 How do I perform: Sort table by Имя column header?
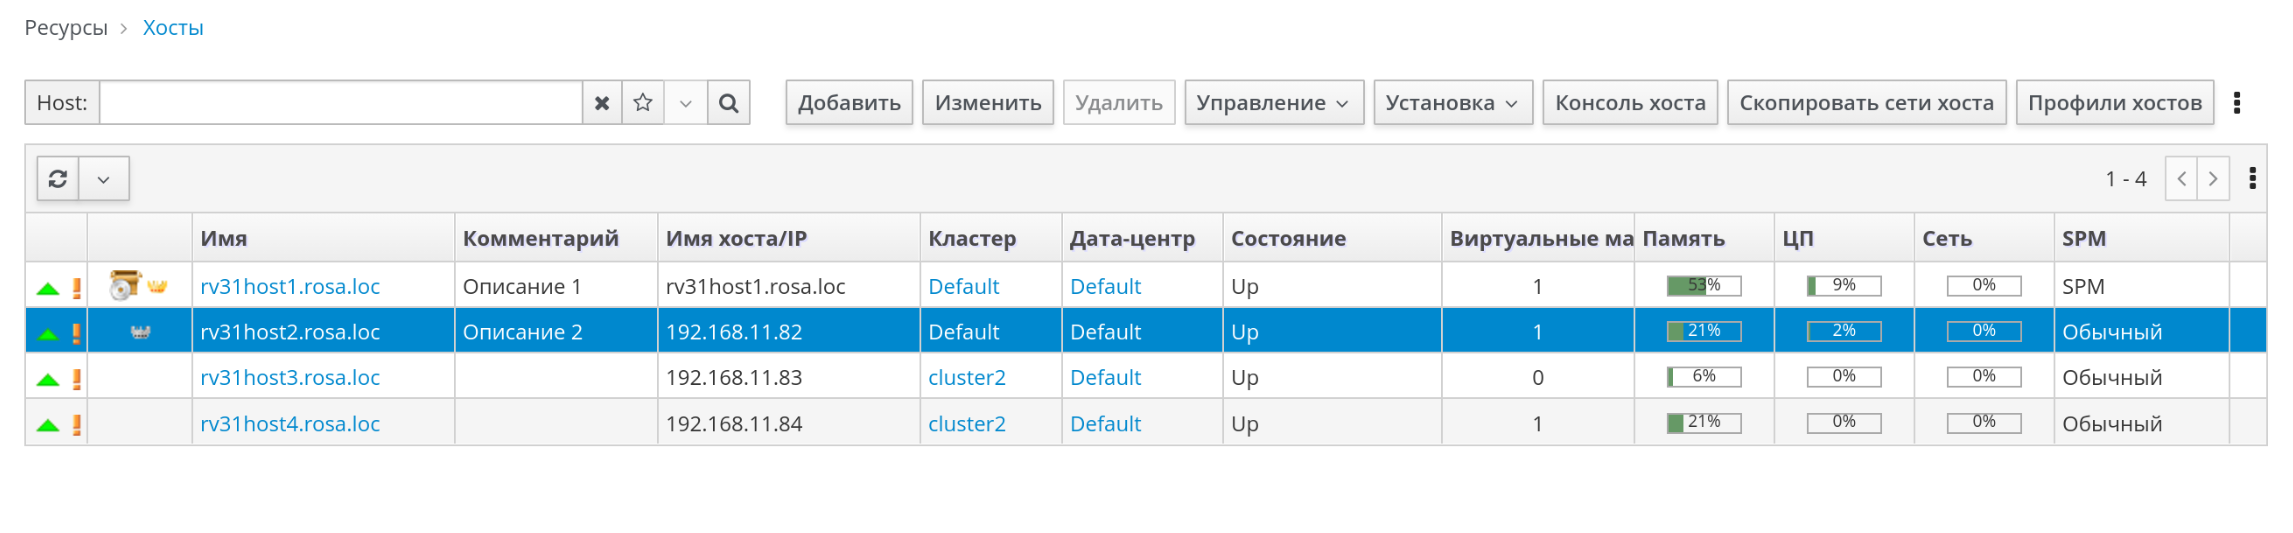[224, 239]
